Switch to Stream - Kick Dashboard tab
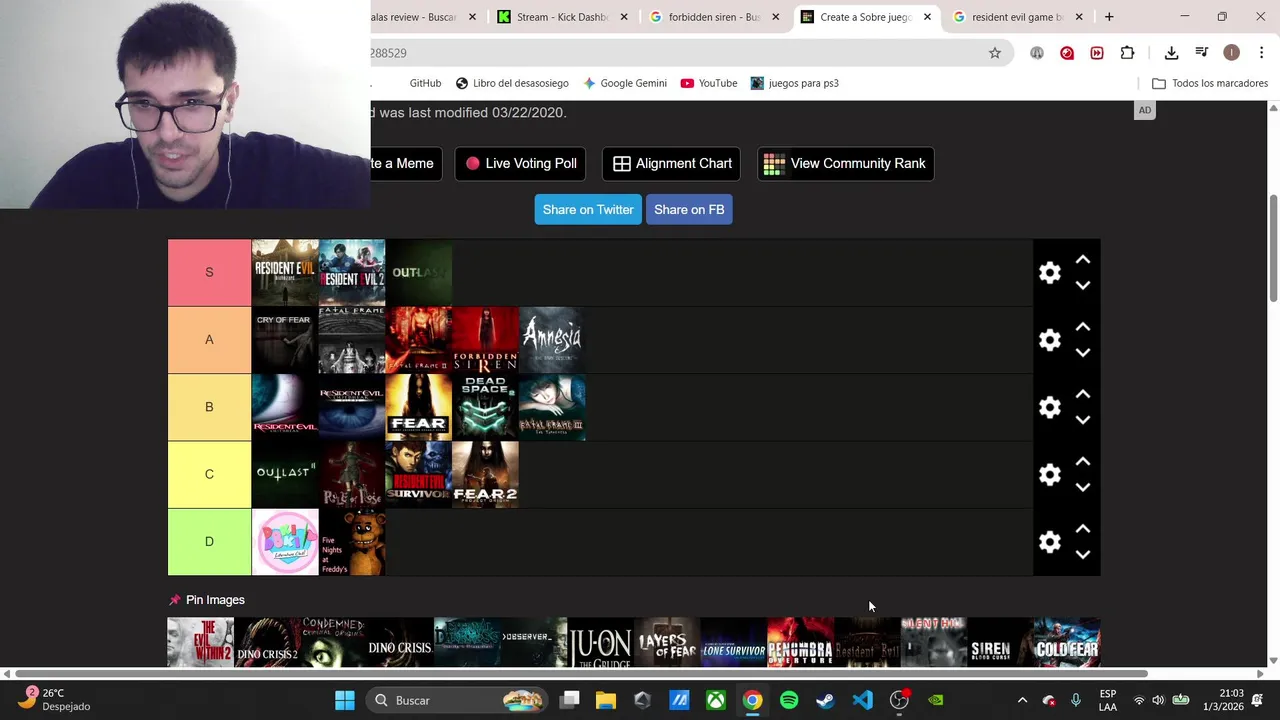This screenshot has height=720, width=1280. (x=563, y=17)
